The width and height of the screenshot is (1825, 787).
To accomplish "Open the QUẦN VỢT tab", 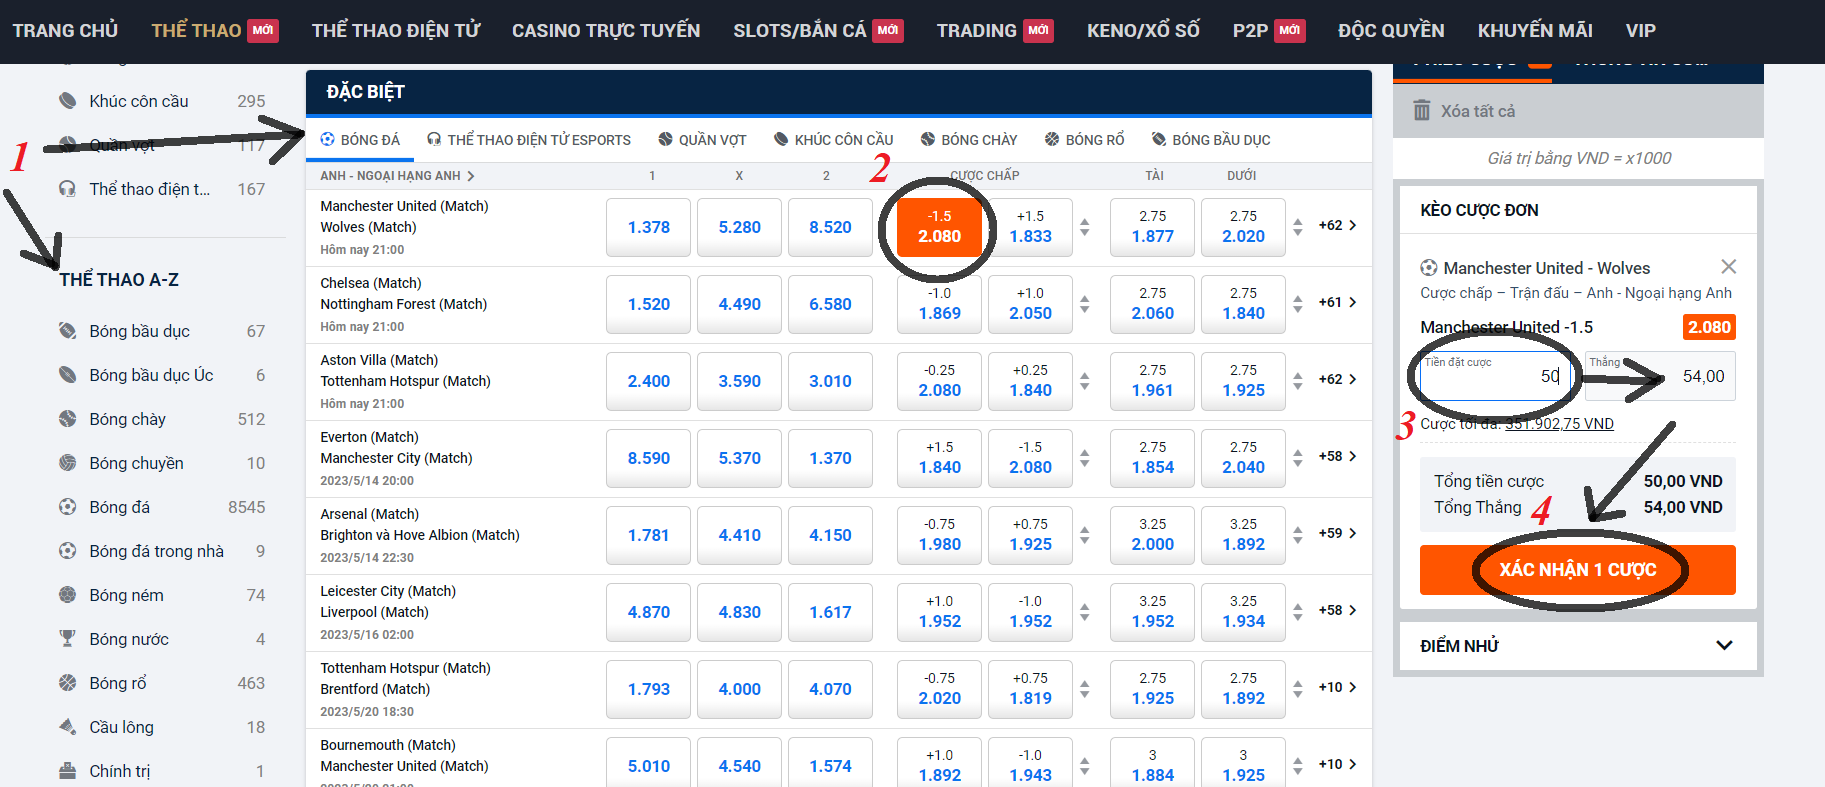I will coord(702,140).
